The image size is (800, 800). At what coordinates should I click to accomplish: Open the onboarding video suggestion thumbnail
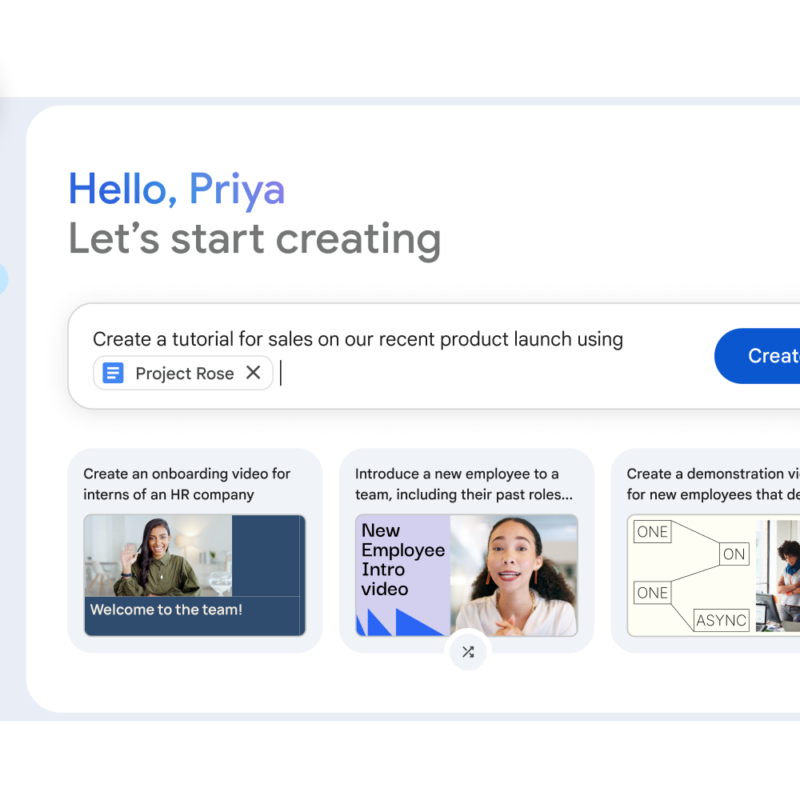click(194, 576)
